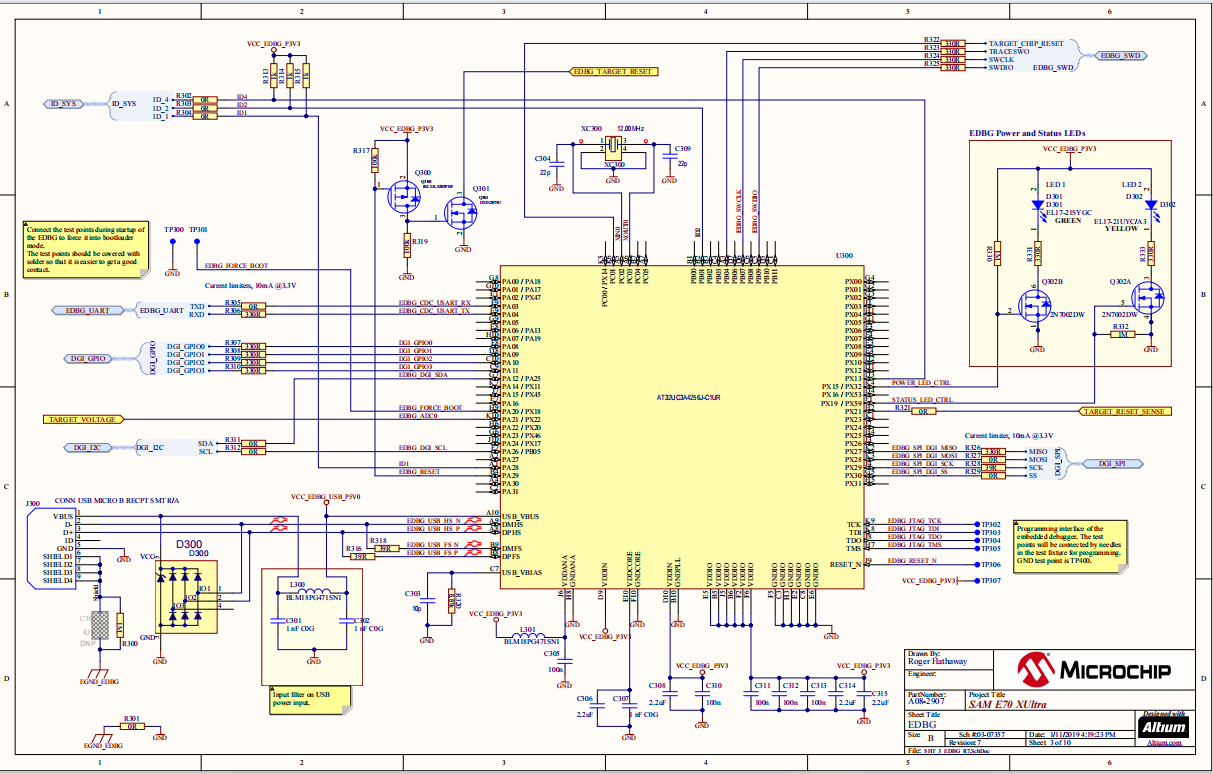
Task: Click the XC300 12 MHz crystal symbol
Action: 613,147
